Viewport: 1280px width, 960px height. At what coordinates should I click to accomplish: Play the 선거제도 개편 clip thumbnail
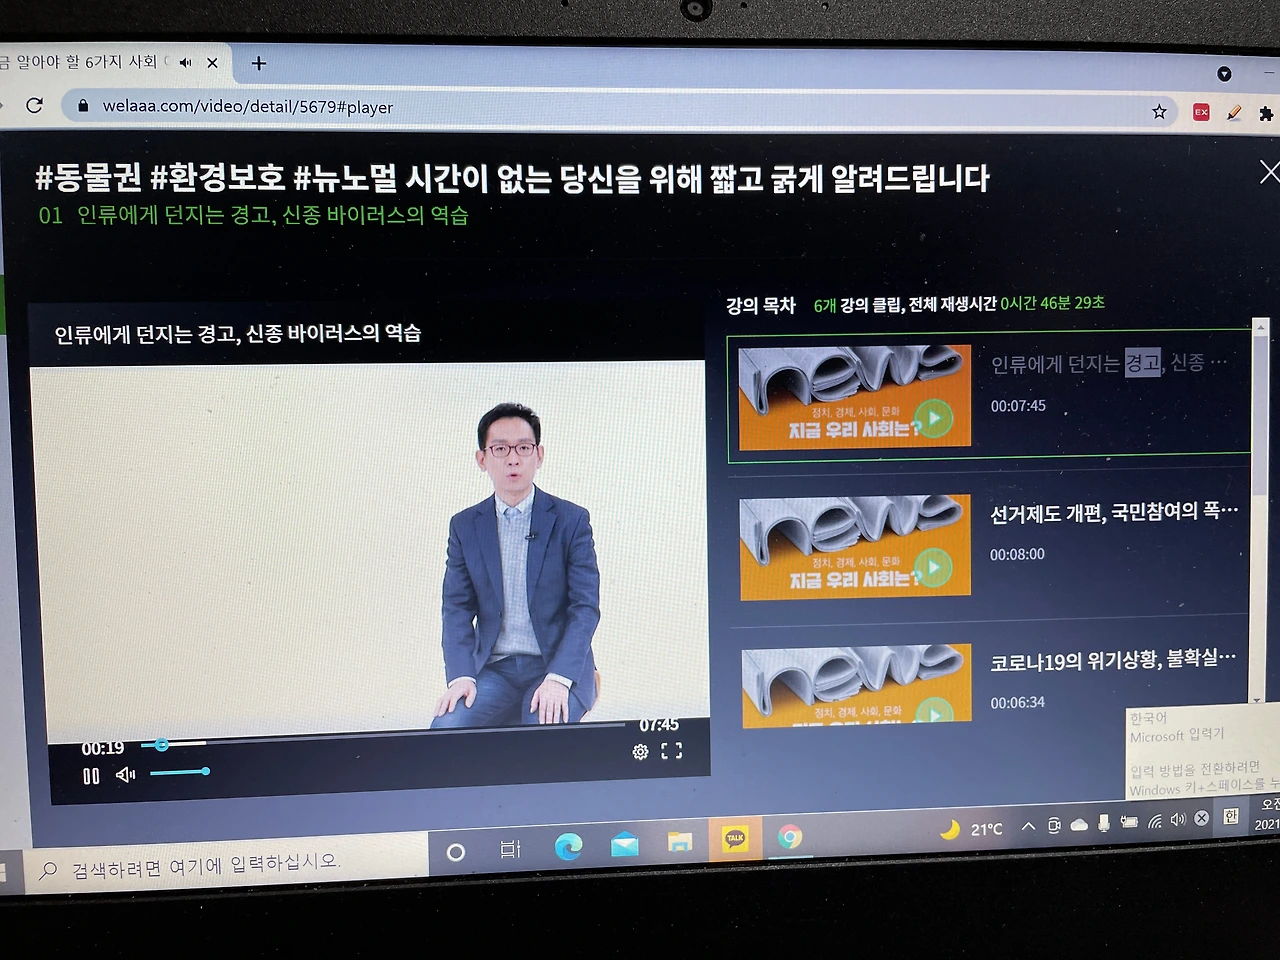pos(855,547)
